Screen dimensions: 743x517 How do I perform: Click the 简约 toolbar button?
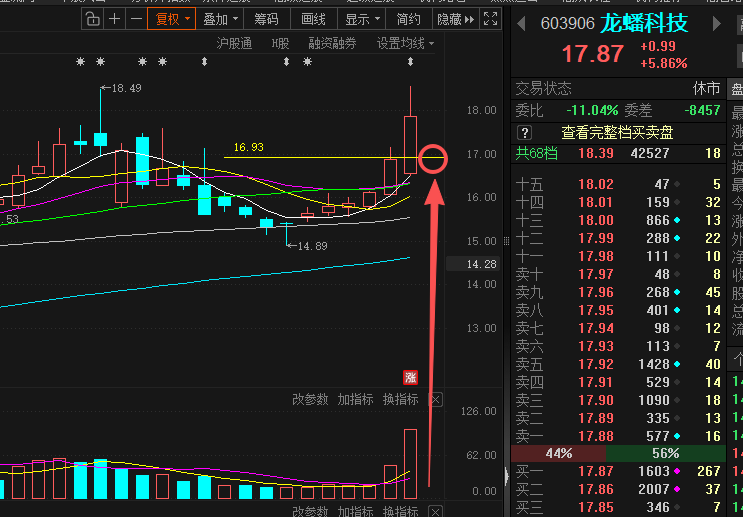point(408,19)
